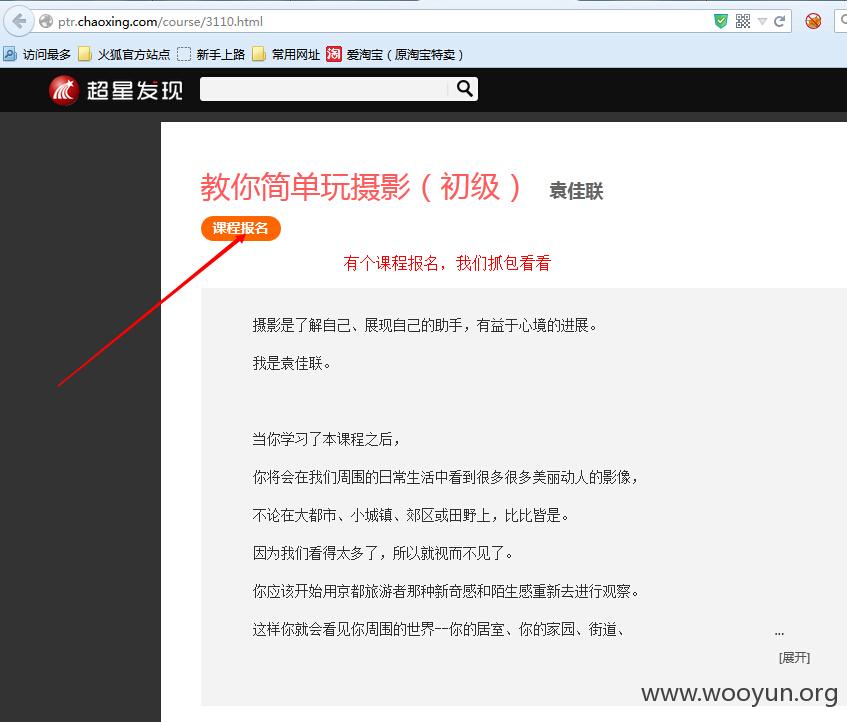Click the red blocker extension icon
The width and height of the screenshot is (847, 722).
tap(813, 22)
